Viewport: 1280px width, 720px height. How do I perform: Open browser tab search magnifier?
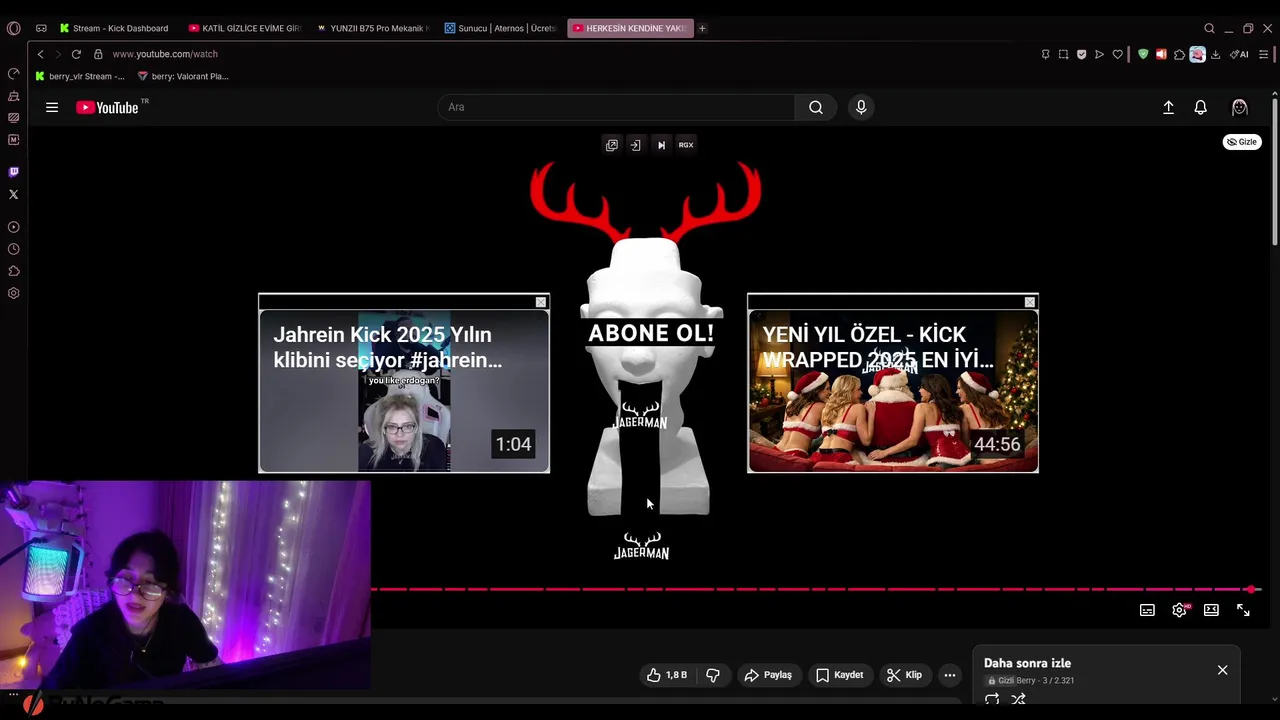click(1209, 28)
